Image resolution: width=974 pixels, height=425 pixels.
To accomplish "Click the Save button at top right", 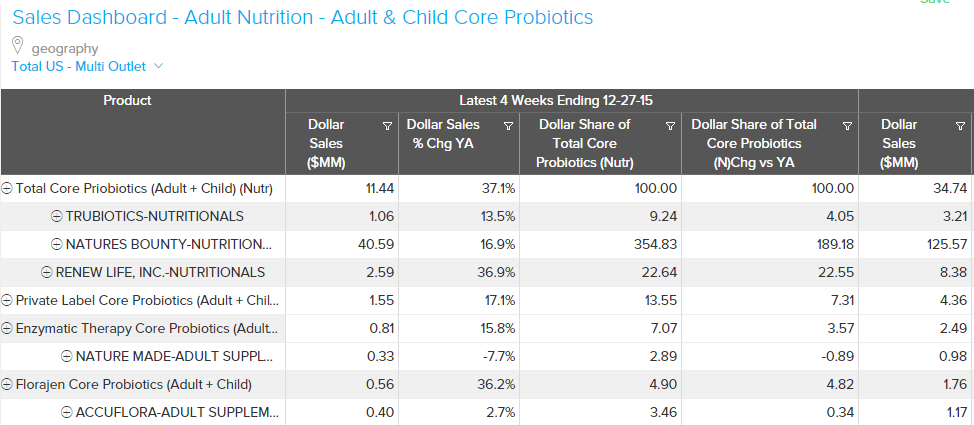I will (935, 2).
